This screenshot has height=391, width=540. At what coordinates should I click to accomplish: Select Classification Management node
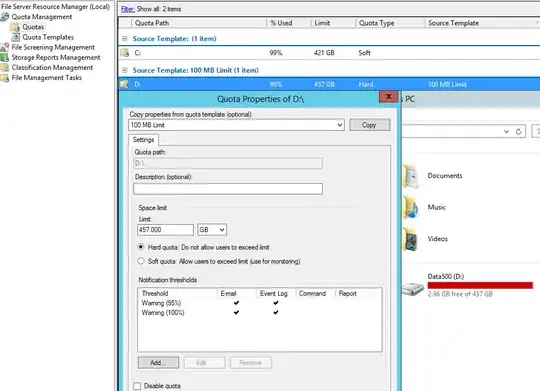point(52,68)
